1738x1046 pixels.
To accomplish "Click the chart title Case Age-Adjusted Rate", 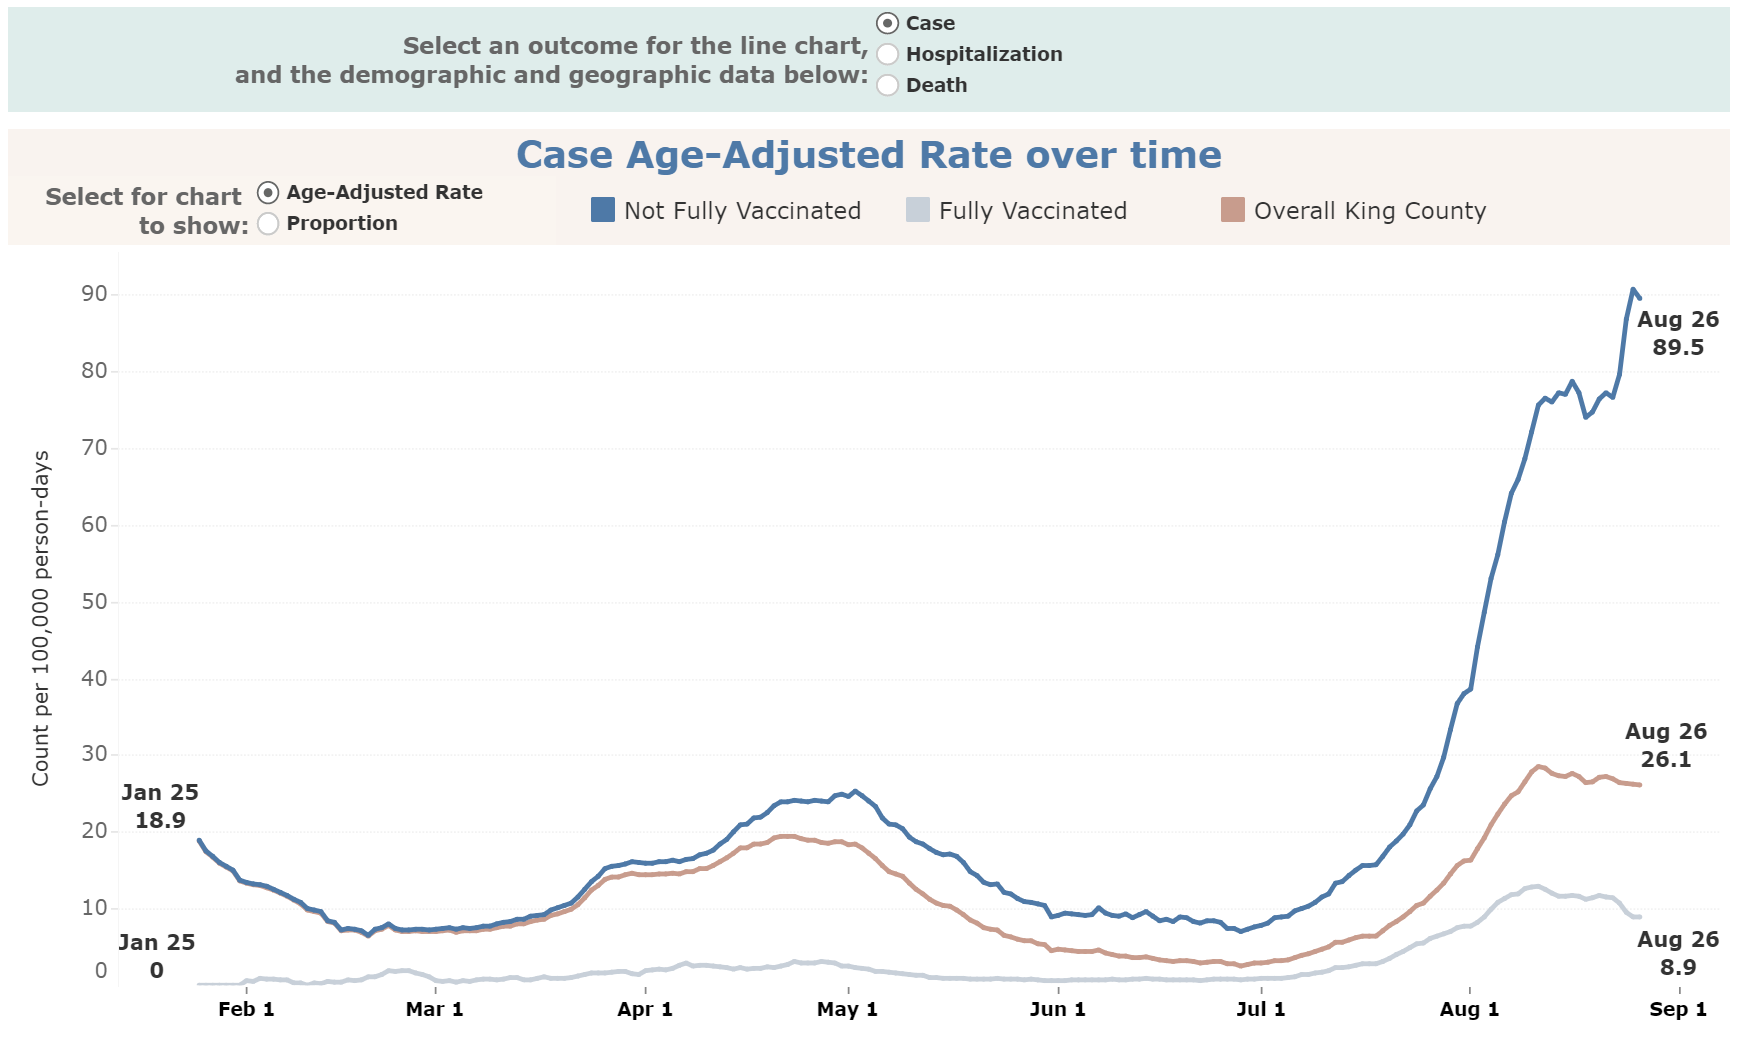I will (x=868, y=155).
